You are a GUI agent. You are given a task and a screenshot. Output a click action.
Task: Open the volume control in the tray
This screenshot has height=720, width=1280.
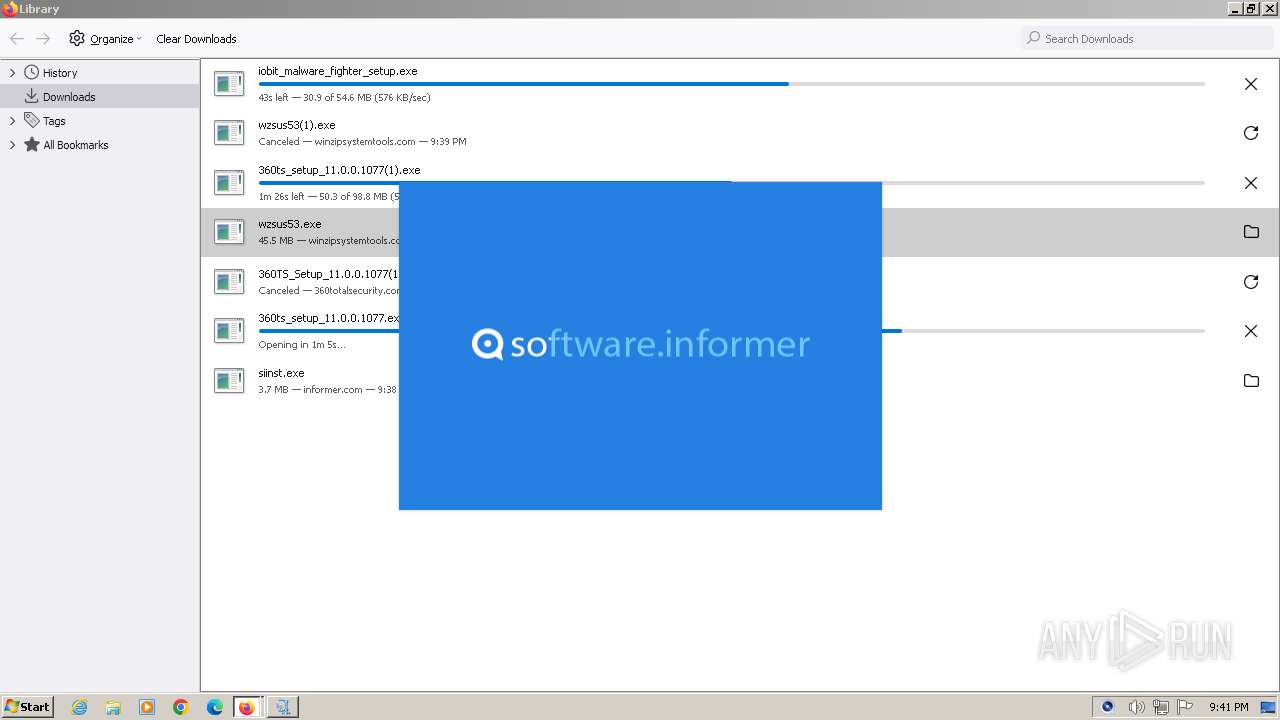(1136, 707)
